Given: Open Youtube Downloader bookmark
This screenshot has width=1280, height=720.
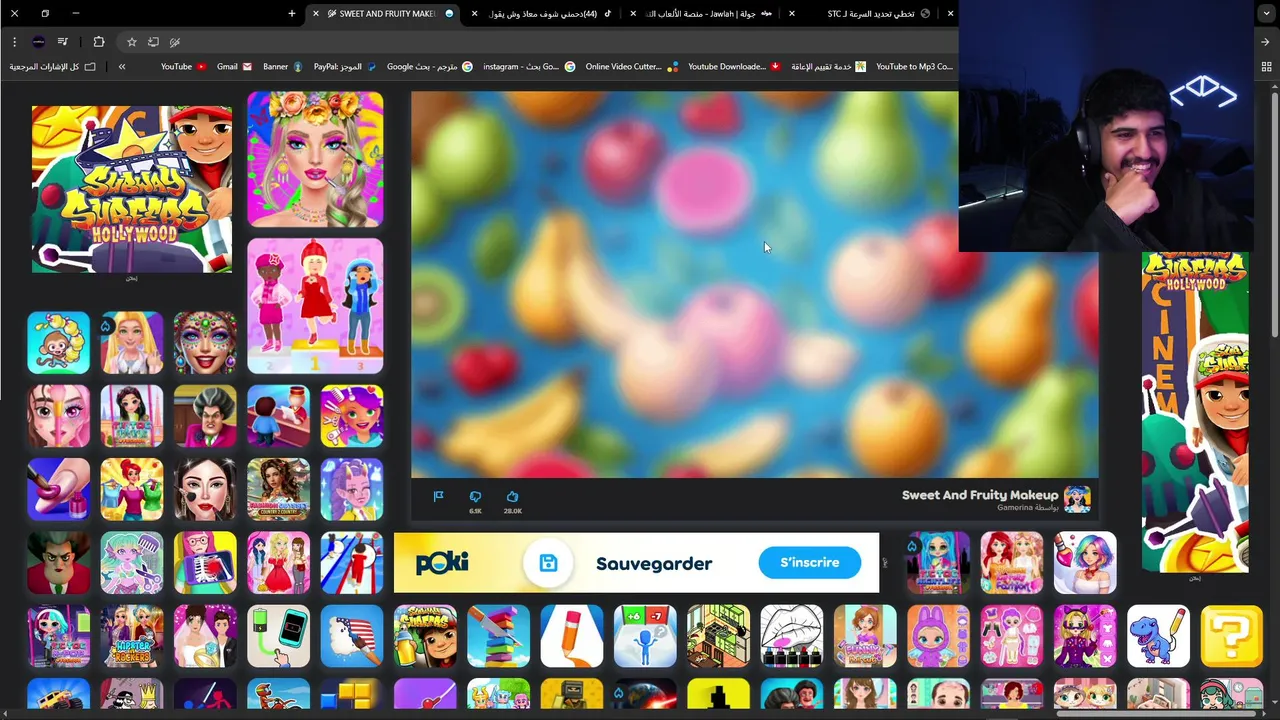Looking at the screenshot, I should coord(734,67).
